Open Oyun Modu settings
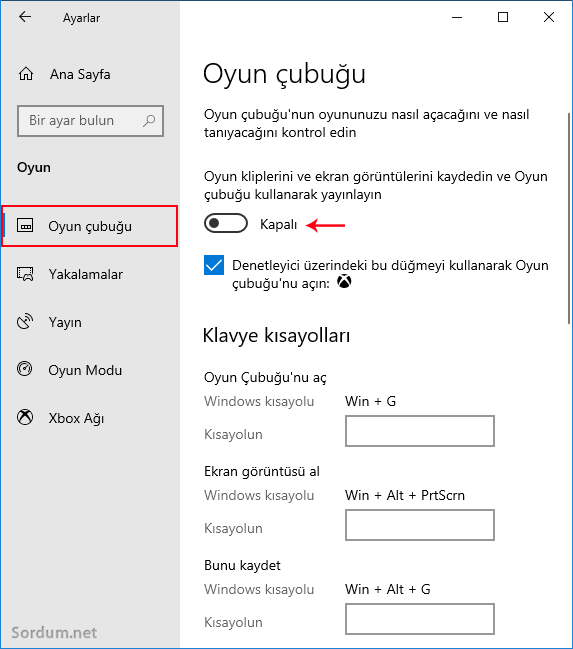The width and height of the screenshot is (573, 649). click(x=90, y=370)
